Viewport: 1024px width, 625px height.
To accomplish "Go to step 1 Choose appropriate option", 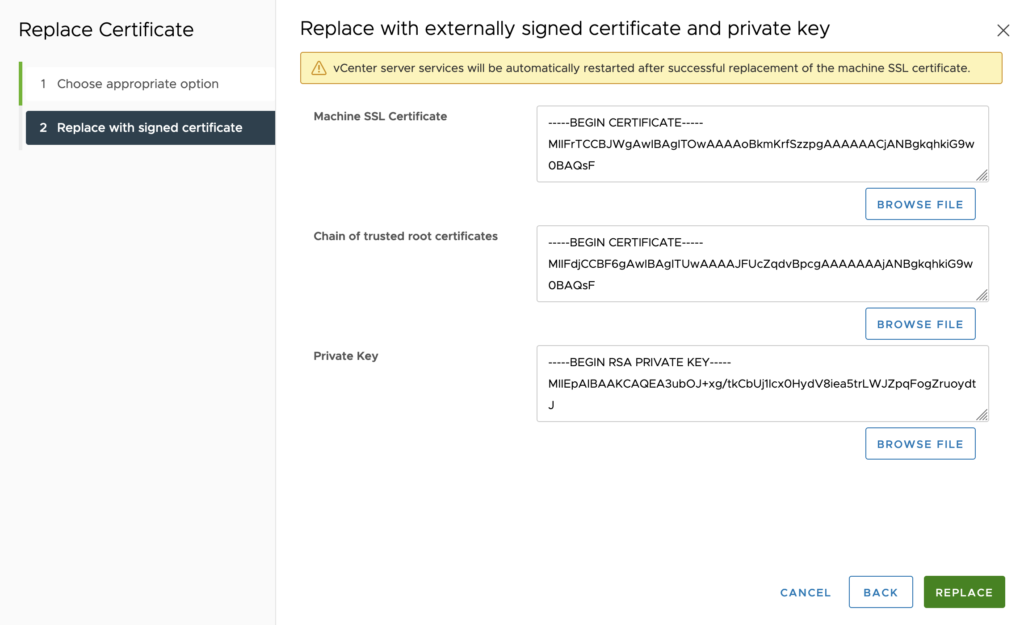I will (x=137, y=84).
